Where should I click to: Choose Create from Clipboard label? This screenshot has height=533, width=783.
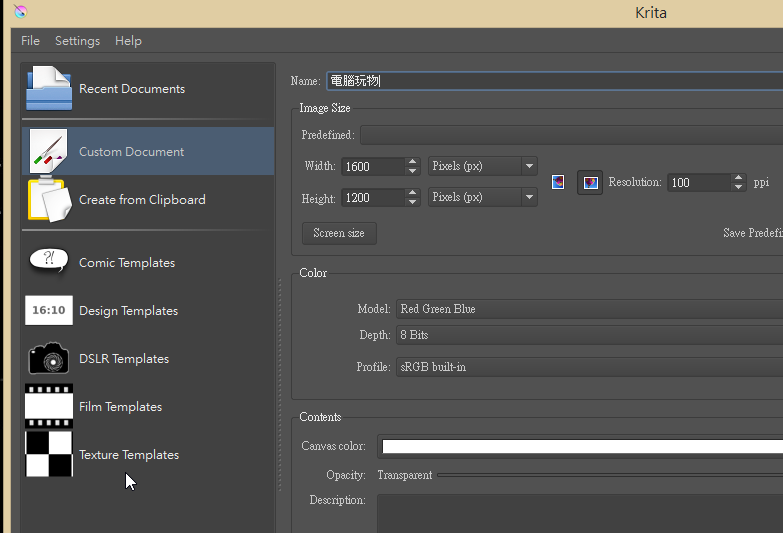[142, 200]
